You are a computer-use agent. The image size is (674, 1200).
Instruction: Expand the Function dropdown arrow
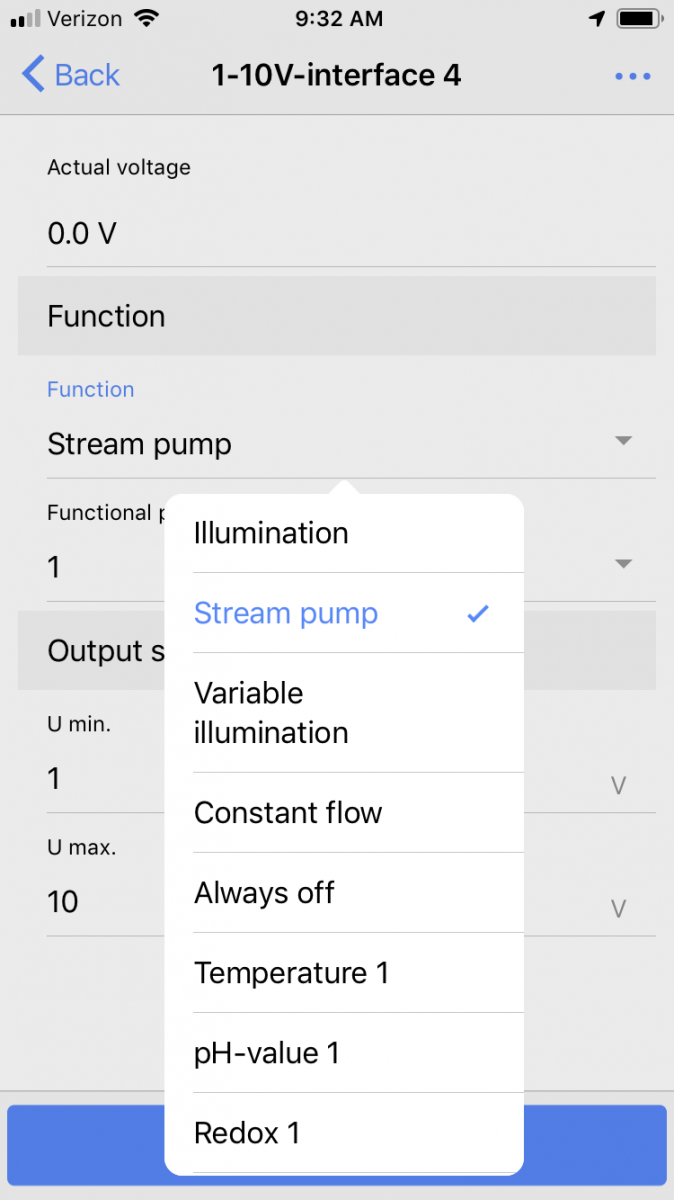click(623, 441)
